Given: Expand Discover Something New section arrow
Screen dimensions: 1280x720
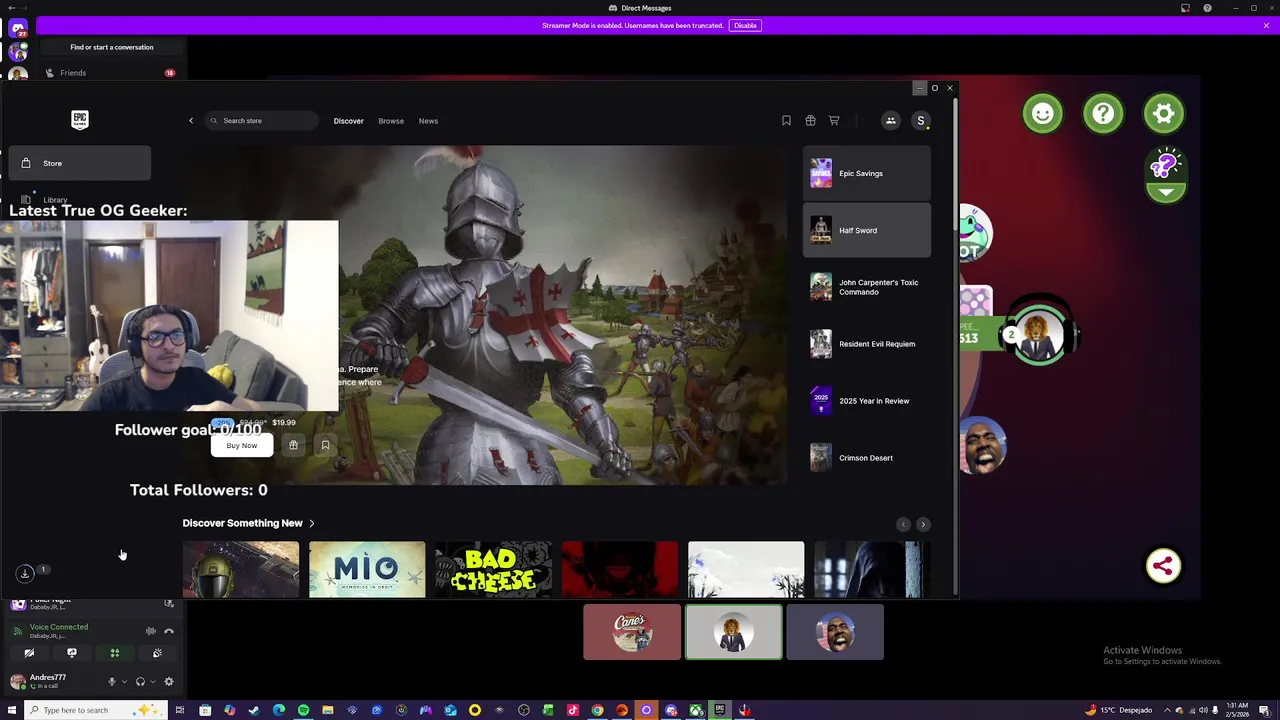Looking at the screenshot, I should [312, 523].
